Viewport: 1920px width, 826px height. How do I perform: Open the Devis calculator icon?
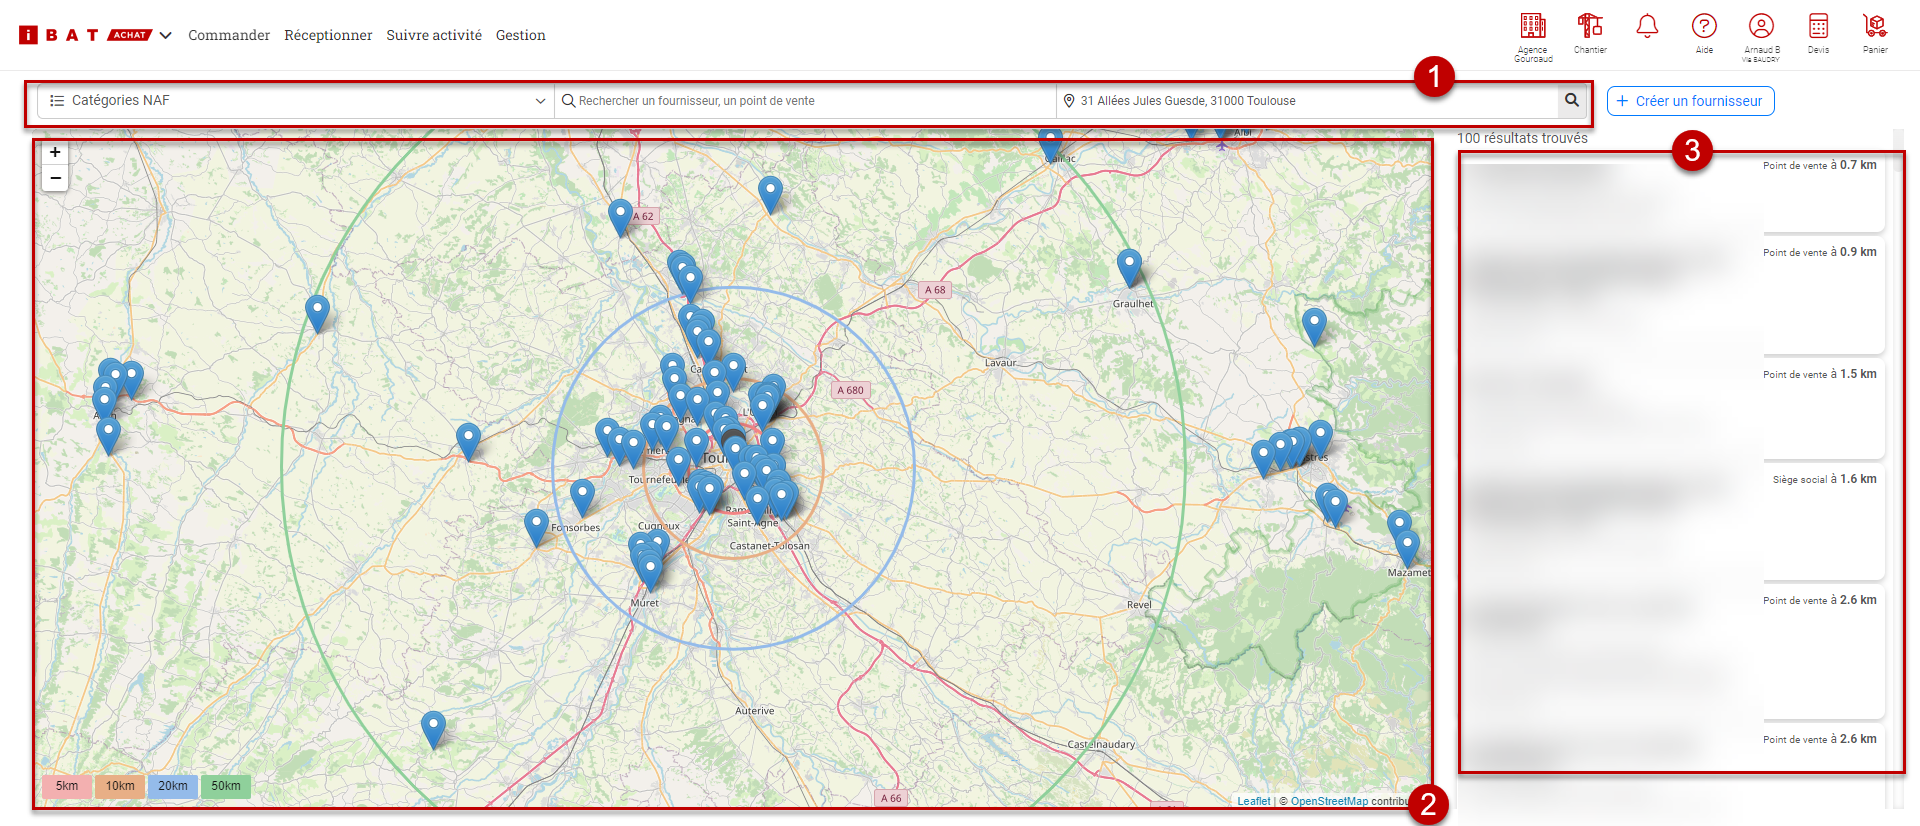[x=1818, y=27]
